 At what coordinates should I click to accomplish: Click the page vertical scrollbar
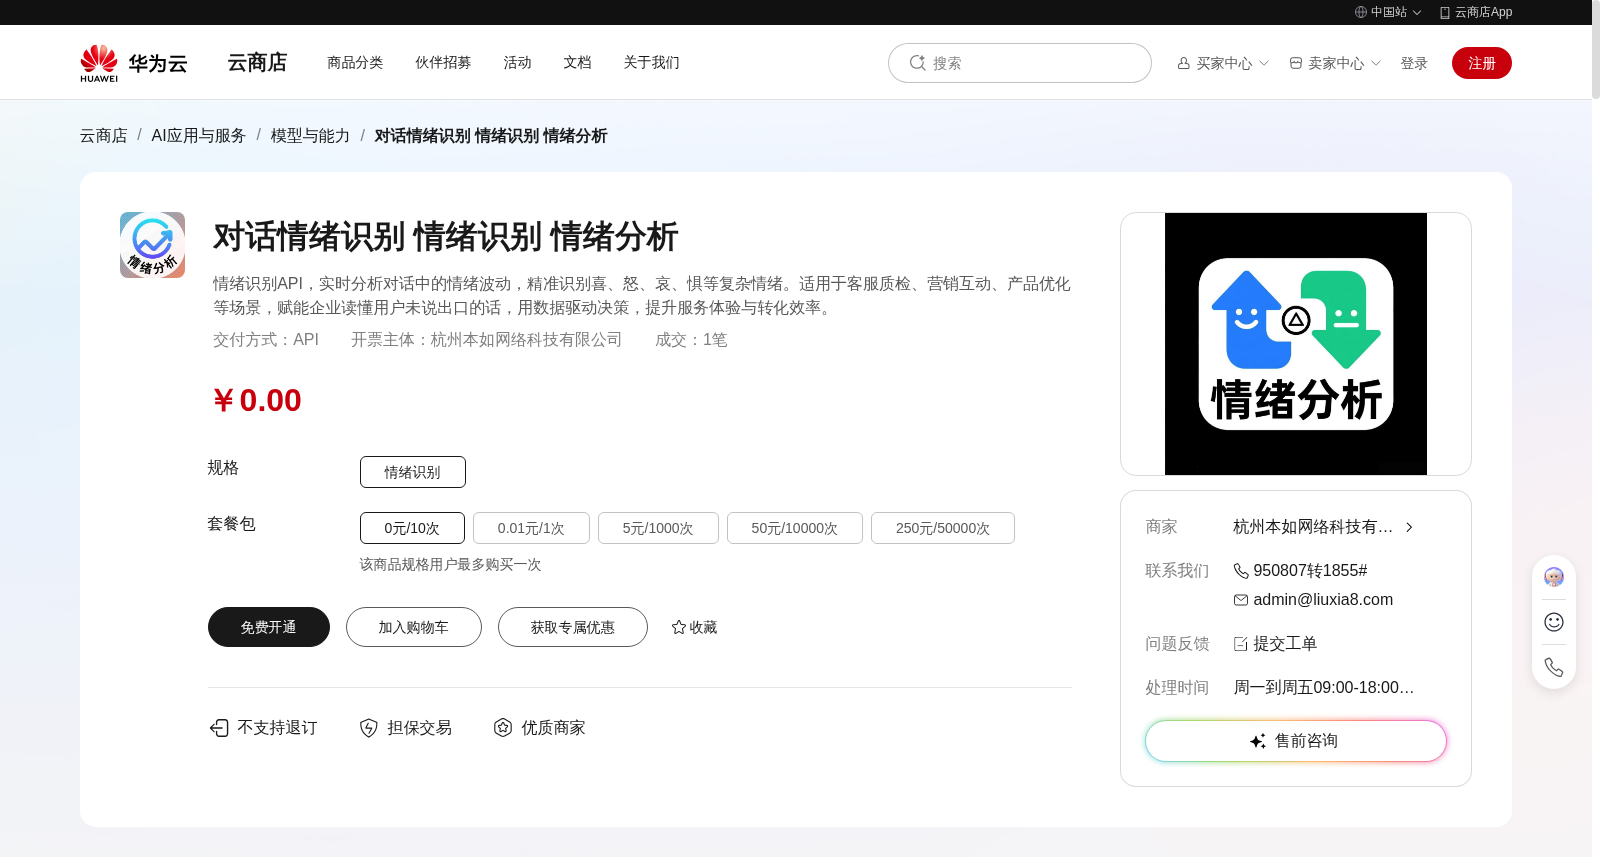(x=1596, y=50)
